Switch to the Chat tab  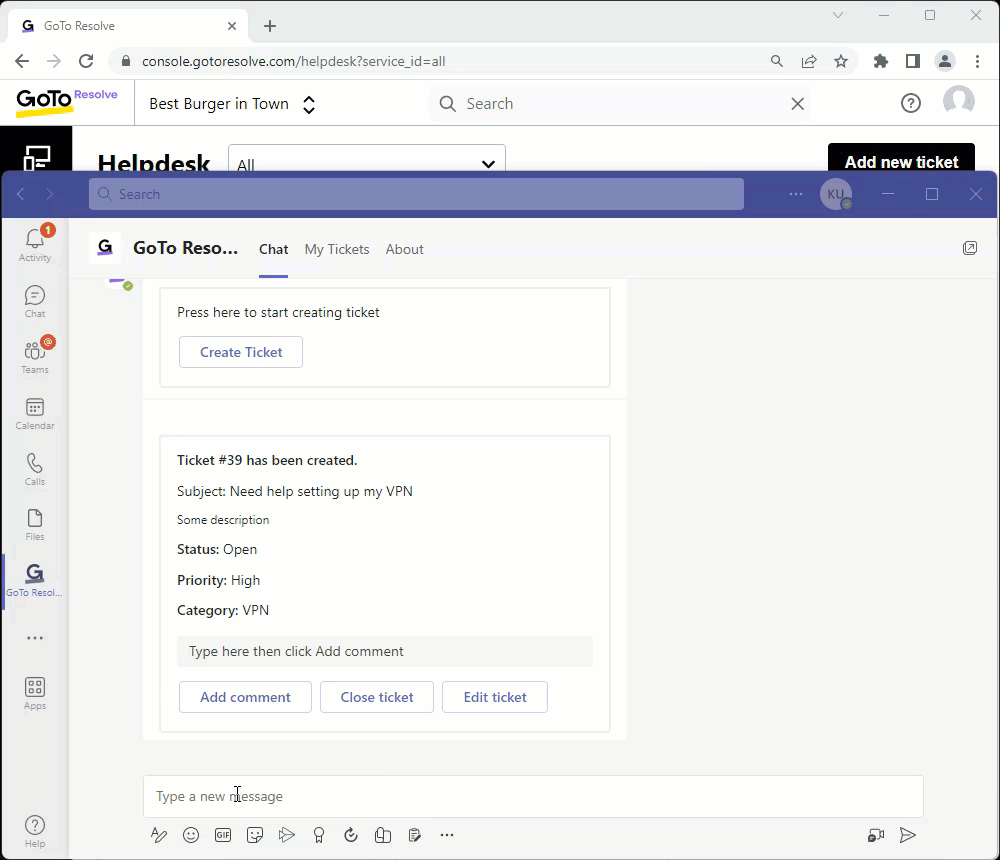click(x=274, y=249)
